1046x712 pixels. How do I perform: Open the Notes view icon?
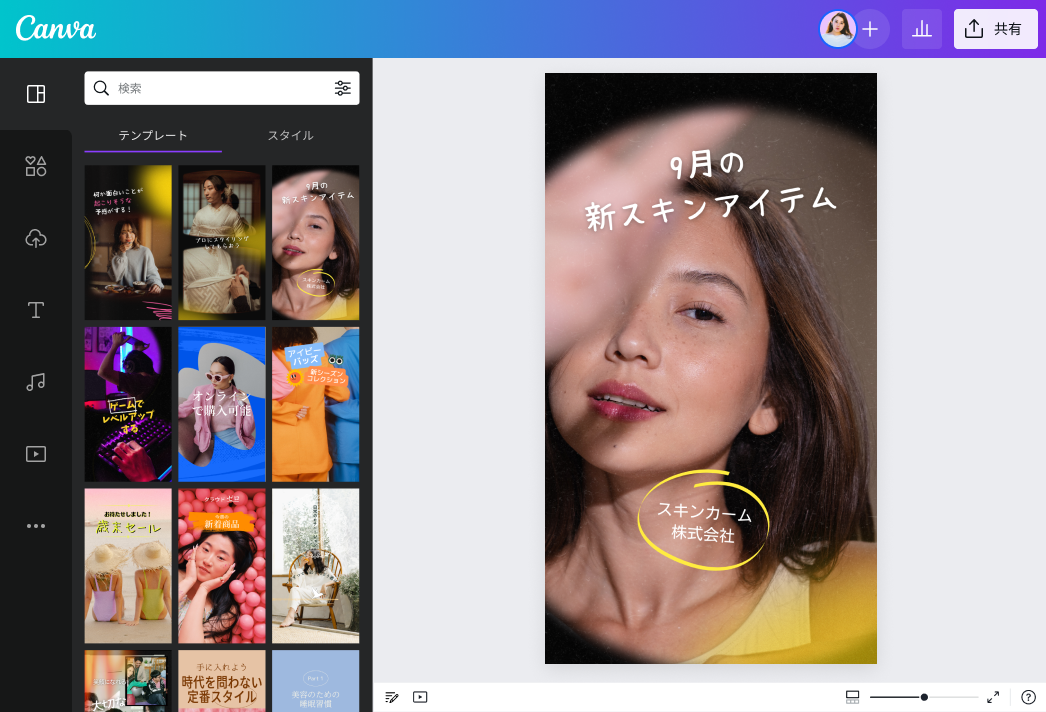[391, 697]
